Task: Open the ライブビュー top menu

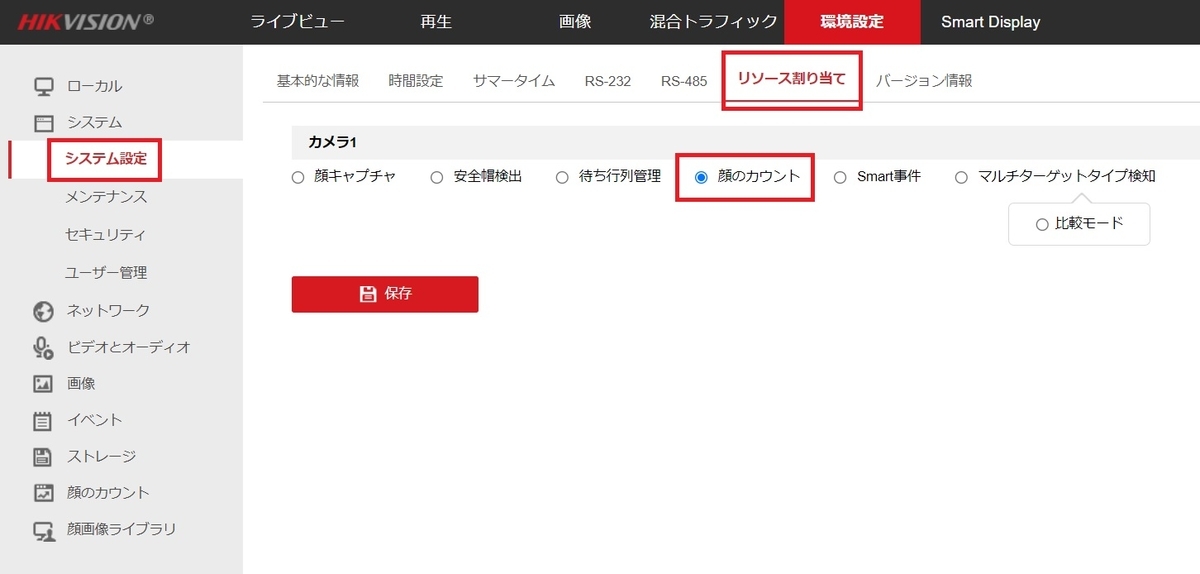Action: click(298, 21)
